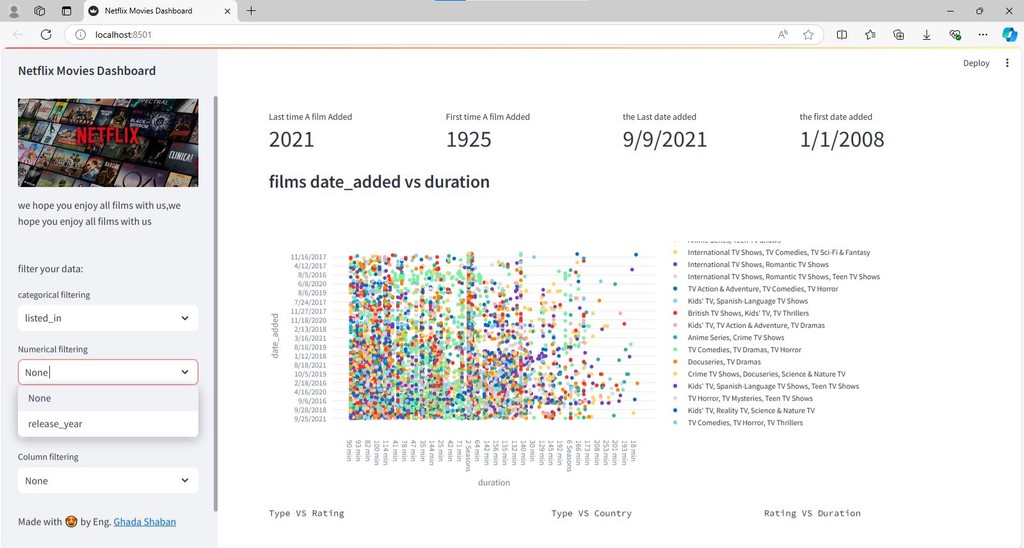Open the Copilot sidebar

1010,35
